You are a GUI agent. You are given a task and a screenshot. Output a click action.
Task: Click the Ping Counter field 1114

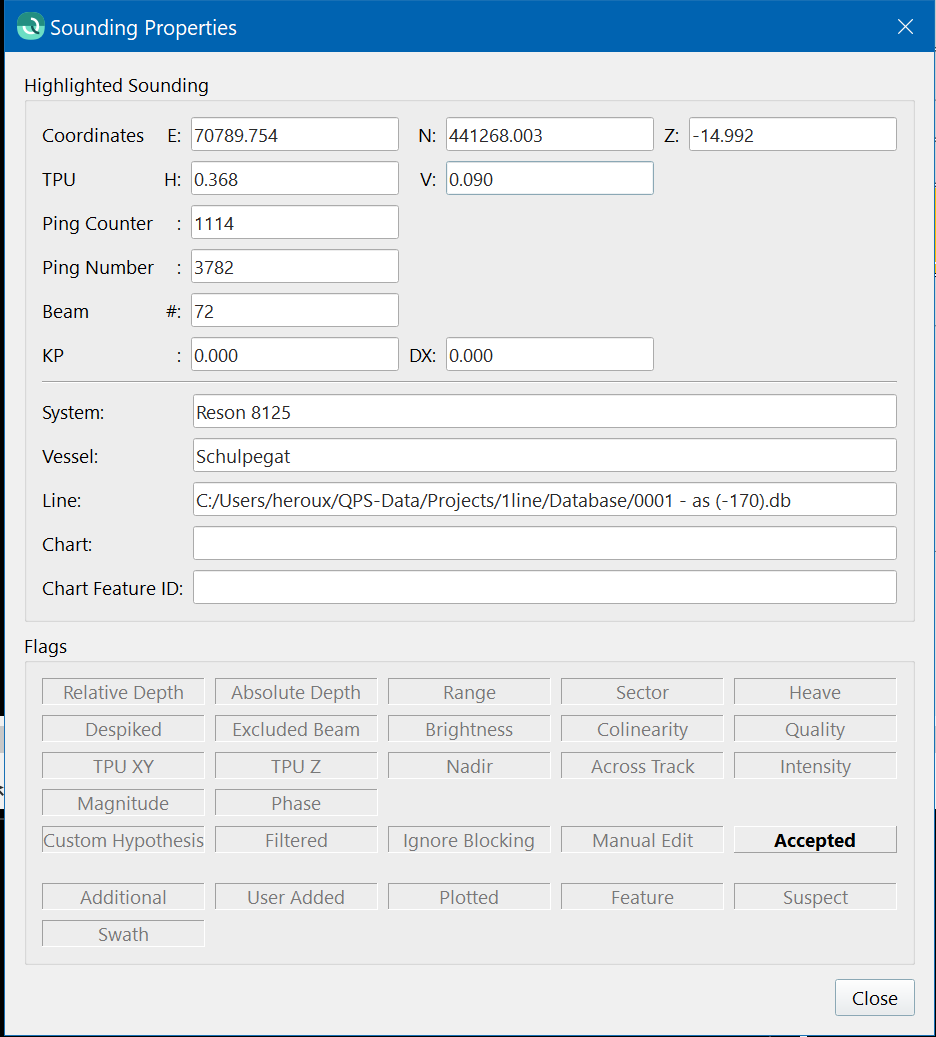295,222
